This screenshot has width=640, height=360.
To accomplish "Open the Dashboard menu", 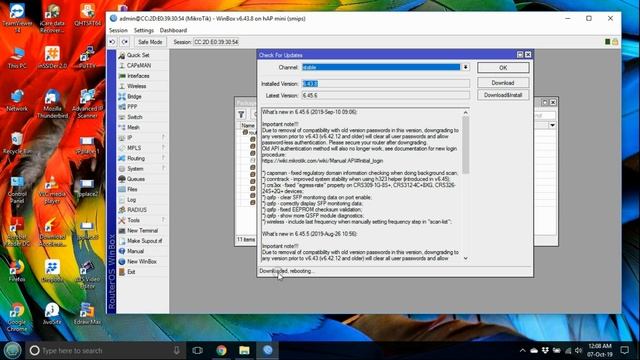I will pos(173,30).
